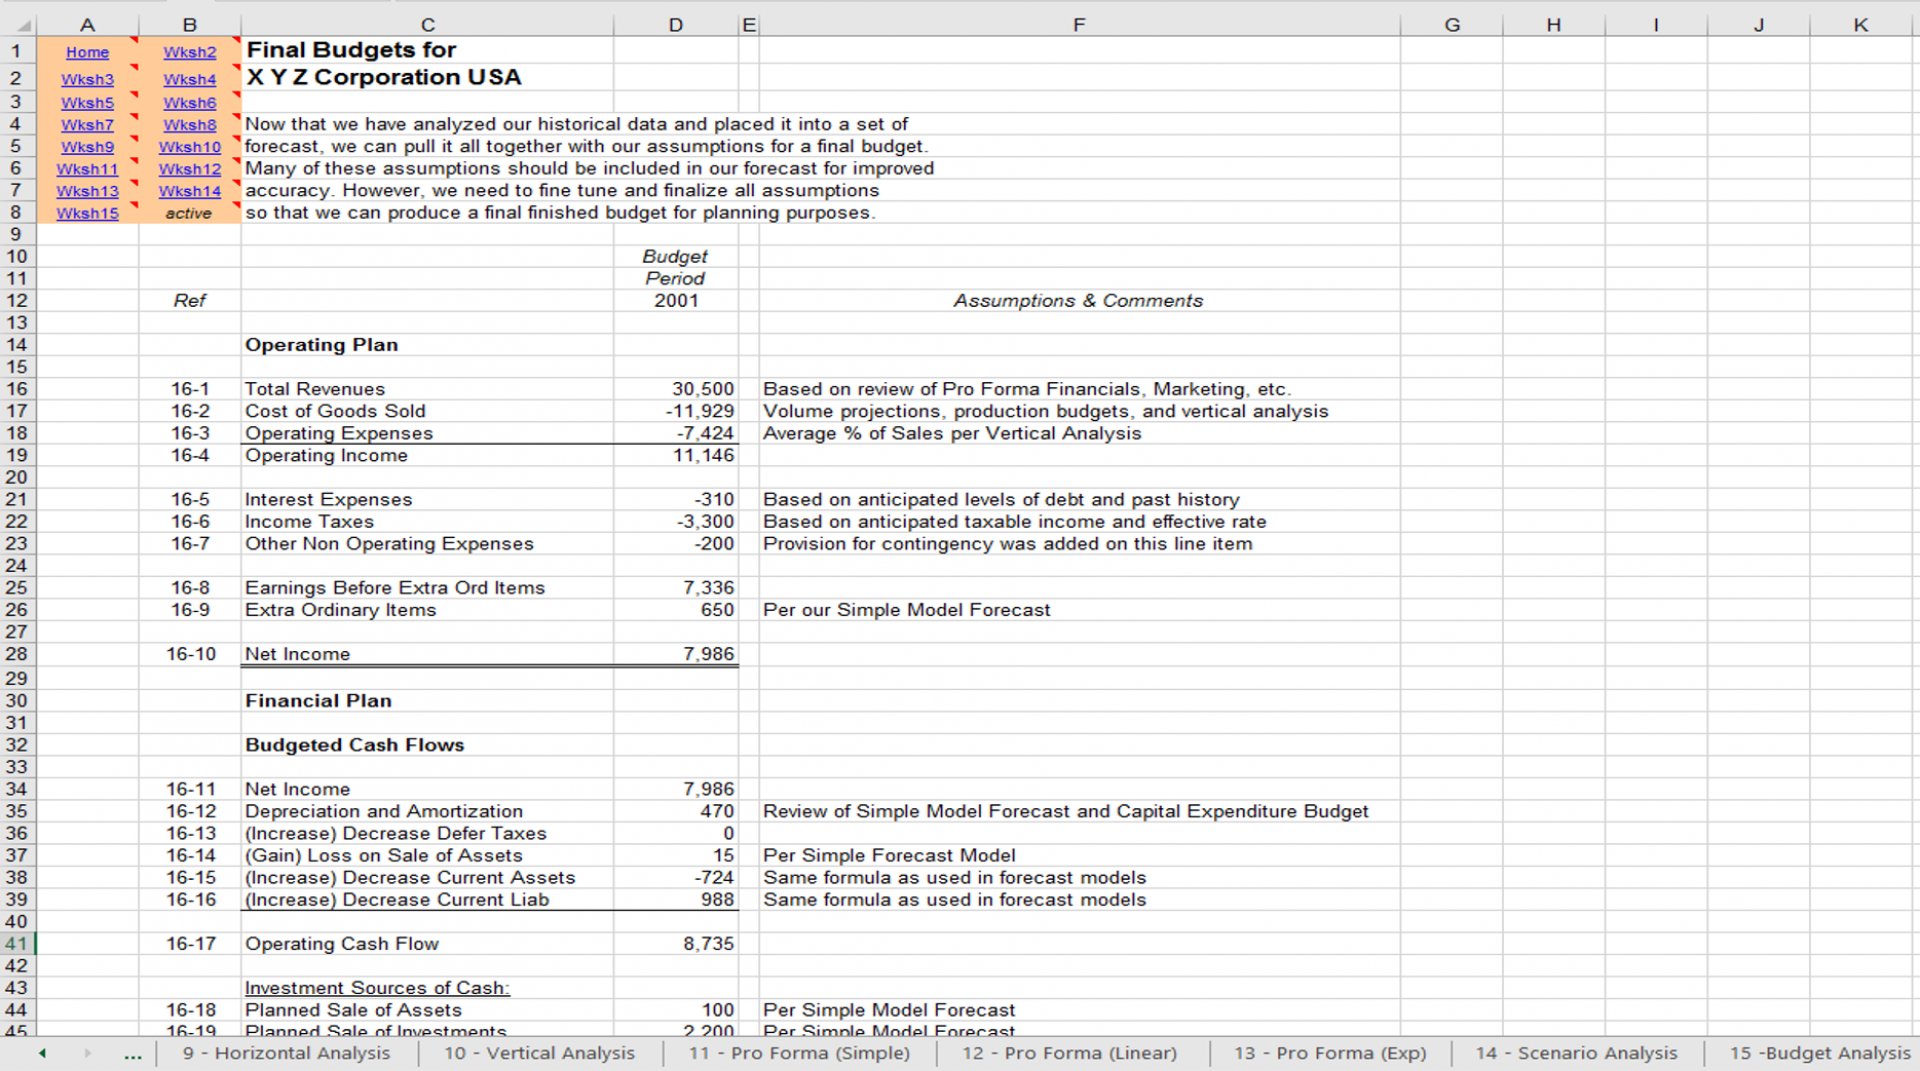Image resolution: width=1920 pixels, height=1071 pixels.
Task: Select column C header
Action: tap(427, 25)
